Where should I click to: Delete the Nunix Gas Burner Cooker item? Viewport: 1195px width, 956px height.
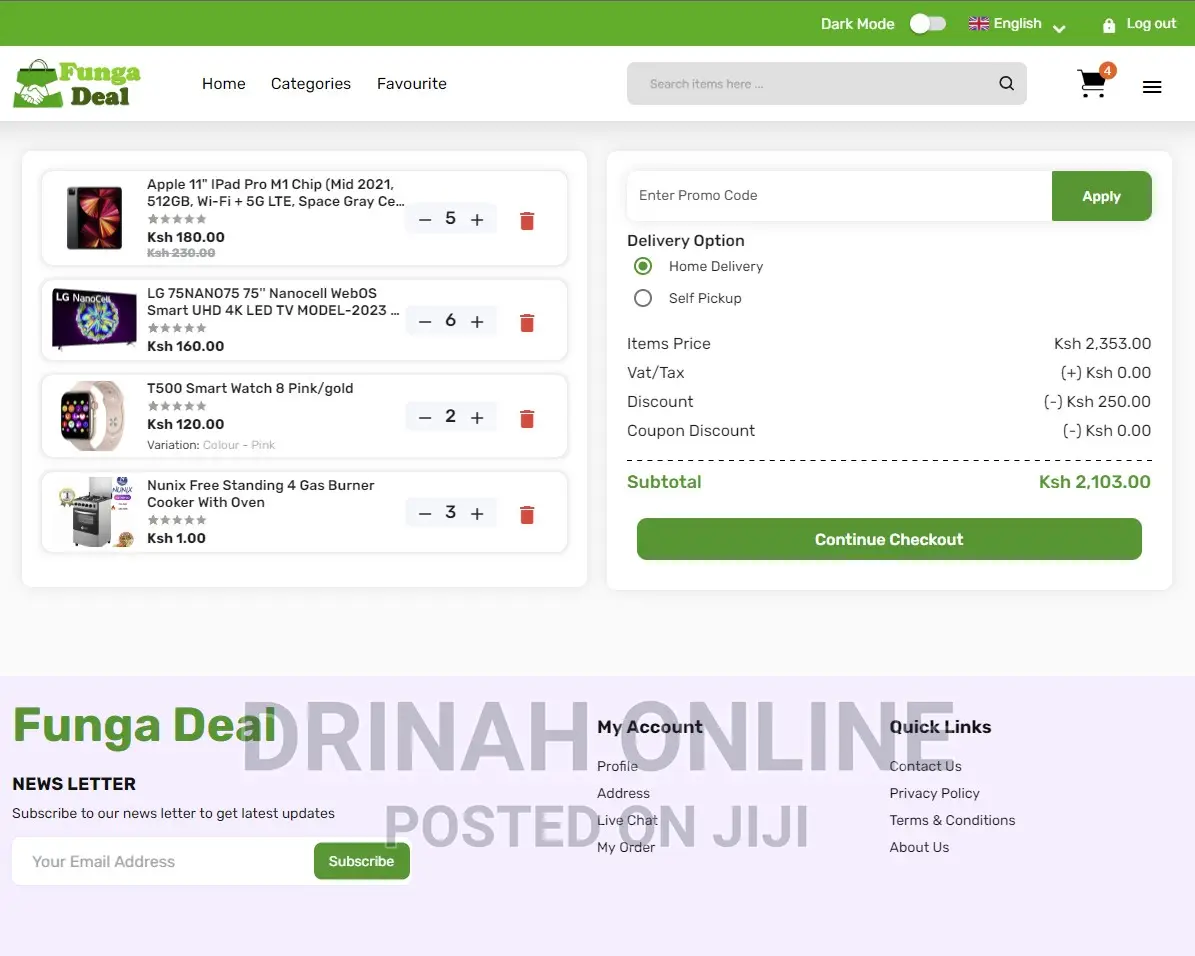[x=527, y=515]
